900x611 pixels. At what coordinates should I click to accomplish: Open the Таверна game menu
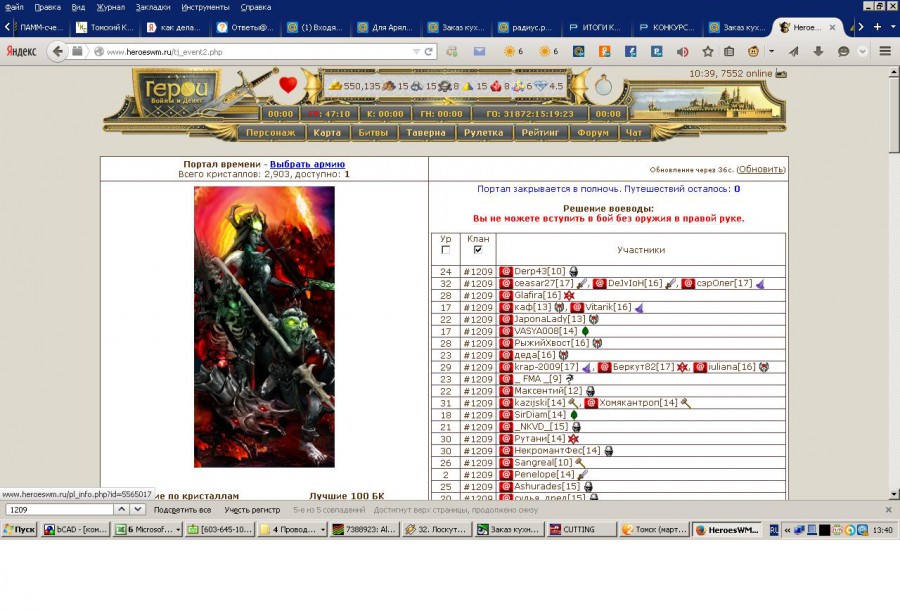tap(425, 133)
